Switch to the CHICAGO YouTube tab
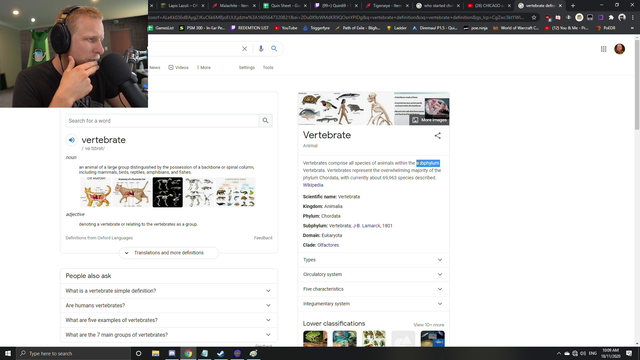The height and width of the screenshot is (360, 640). click(489, 6)
